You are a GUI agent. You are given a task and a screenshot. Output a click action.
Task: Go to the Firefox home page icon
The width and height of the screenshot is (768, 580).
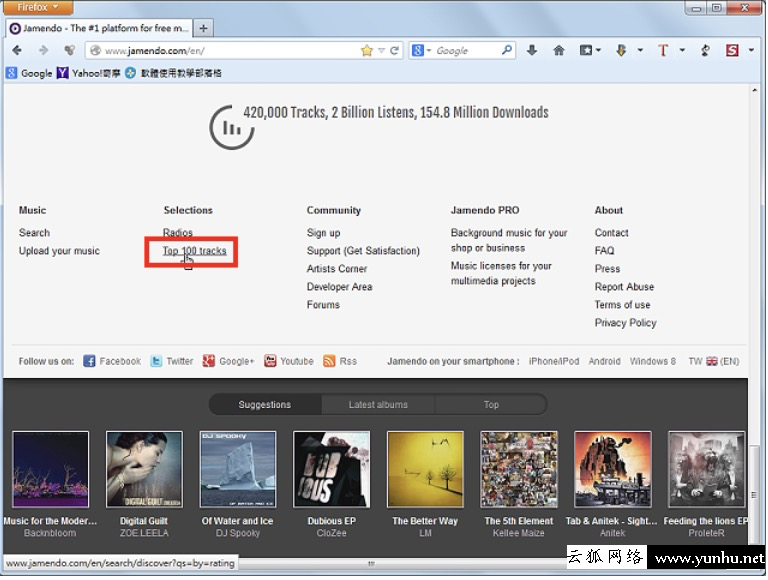(558, 50)
